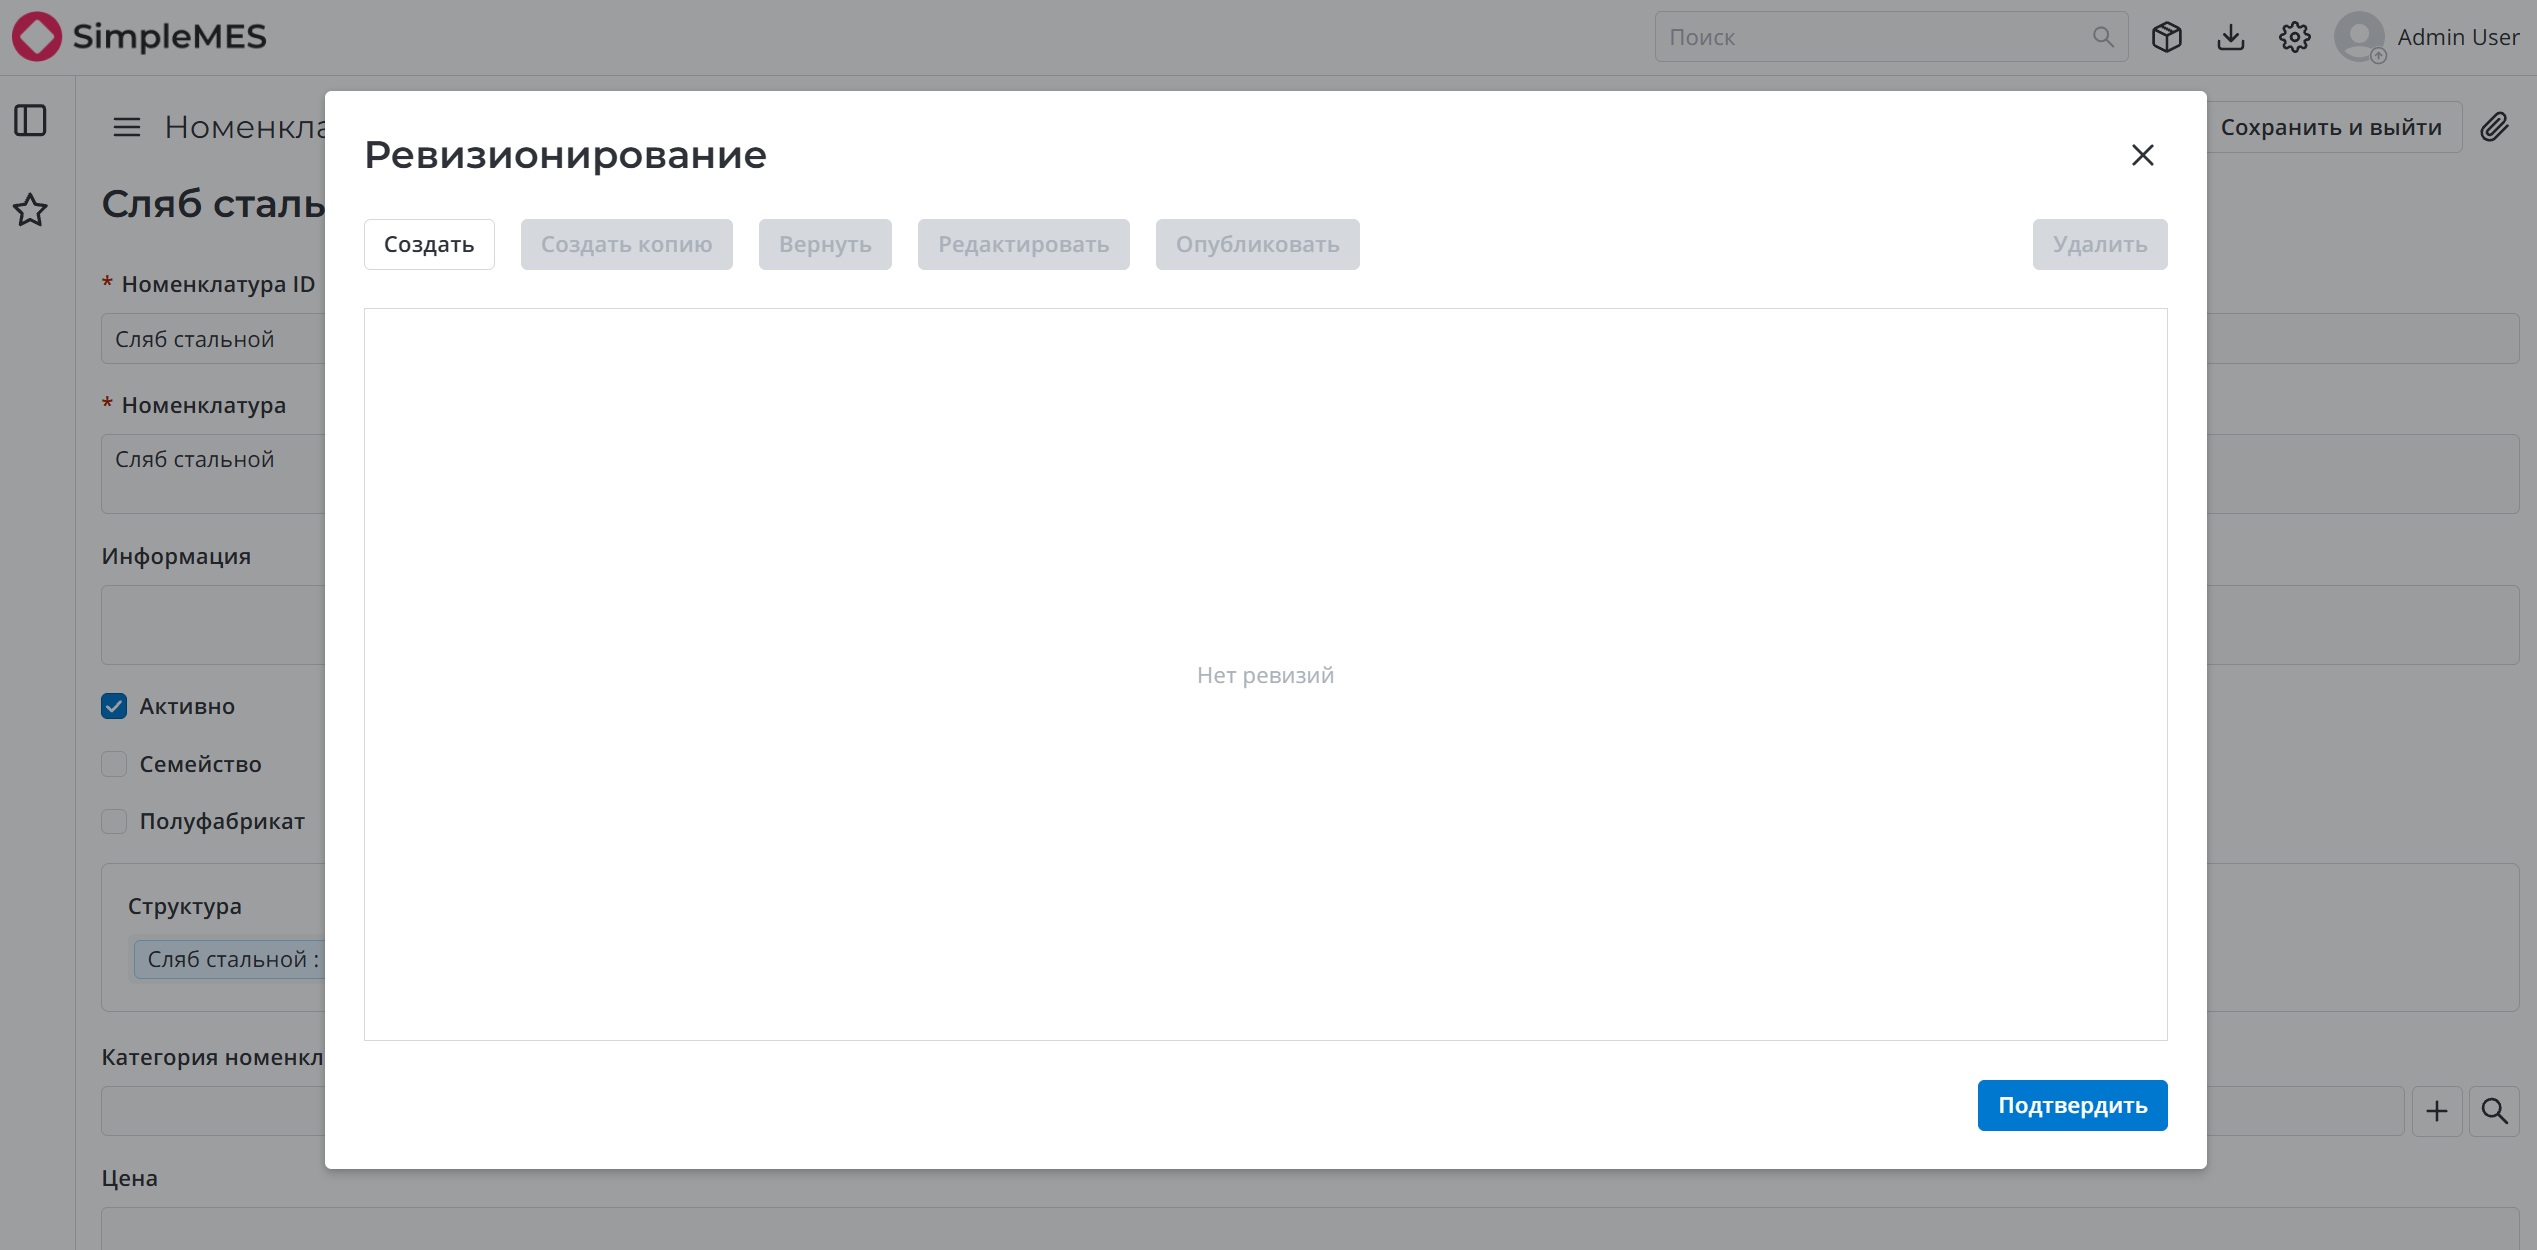This screenshot has width=2537, height=1250.
Task: Click the SimpleMES logo
Action: (x=140, y=37)
